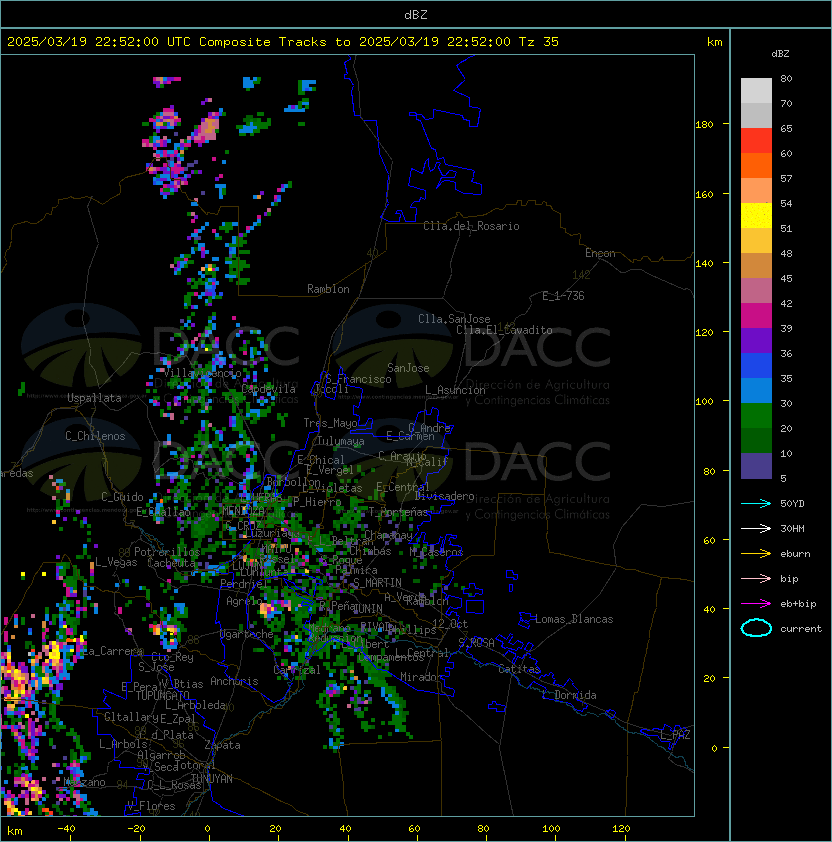Click the 'Zapata' map label

(222, 745)
